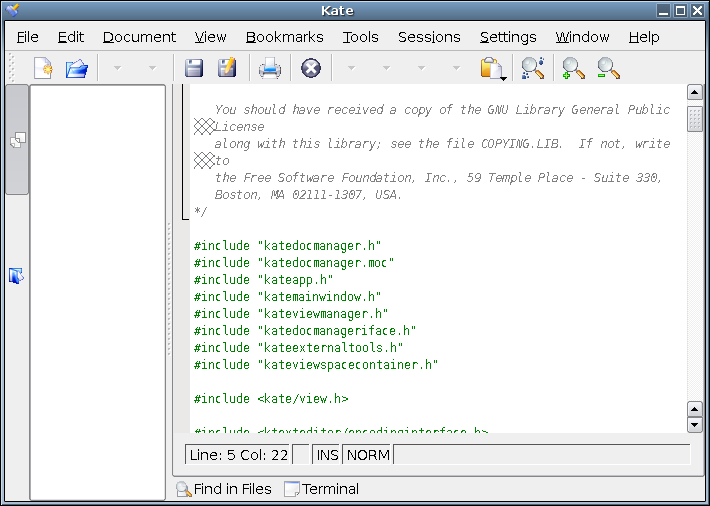Viewport: 710px width, 506px height.
Task: Click the line '#include "kateexternaltools.h"'
Action: tap(298, 348)
